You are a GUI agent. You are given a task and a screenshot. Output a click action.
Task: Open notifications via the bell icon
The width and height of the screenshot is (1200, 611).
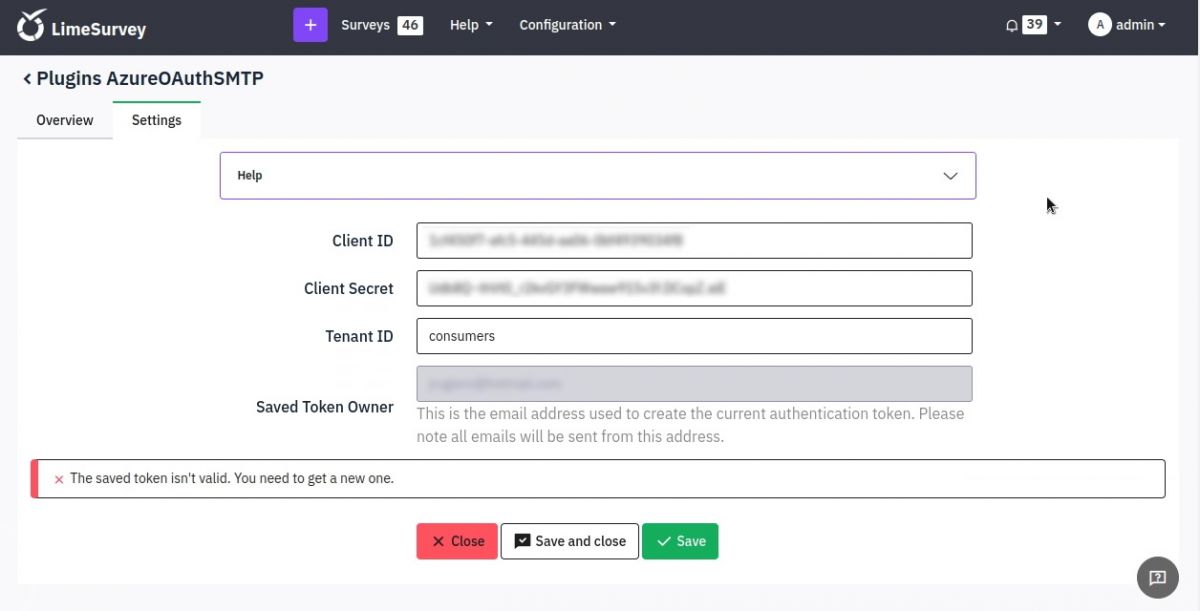[1011, 24]
